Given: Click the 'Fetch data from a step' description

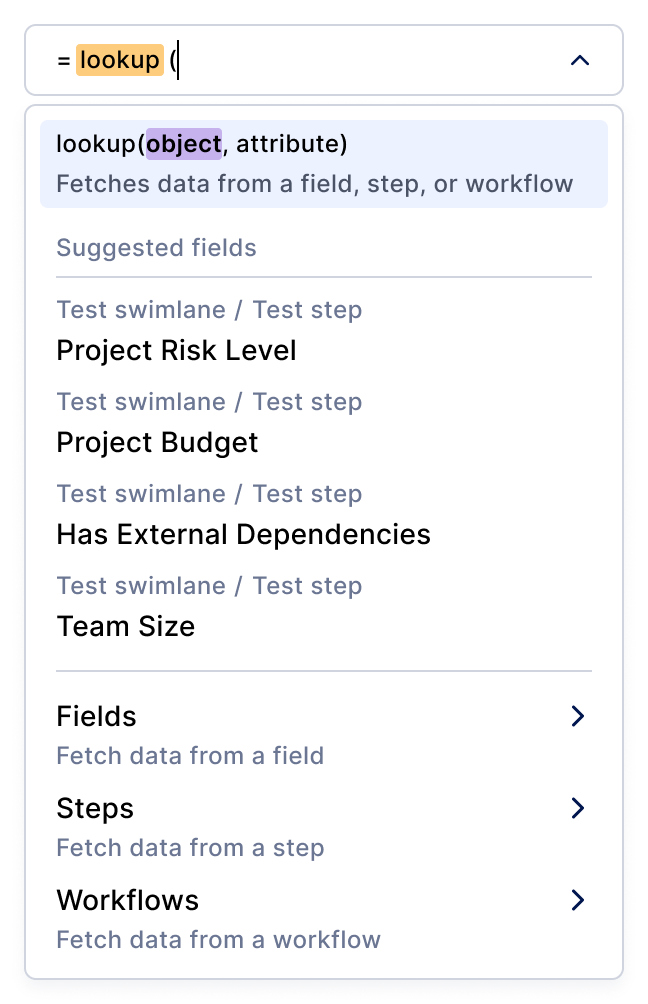Looking at the screenshot, I should coord(190,848).
